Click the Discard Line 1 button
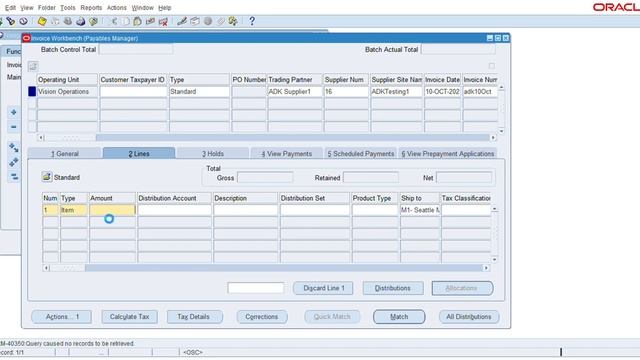 tap(323, 288)
